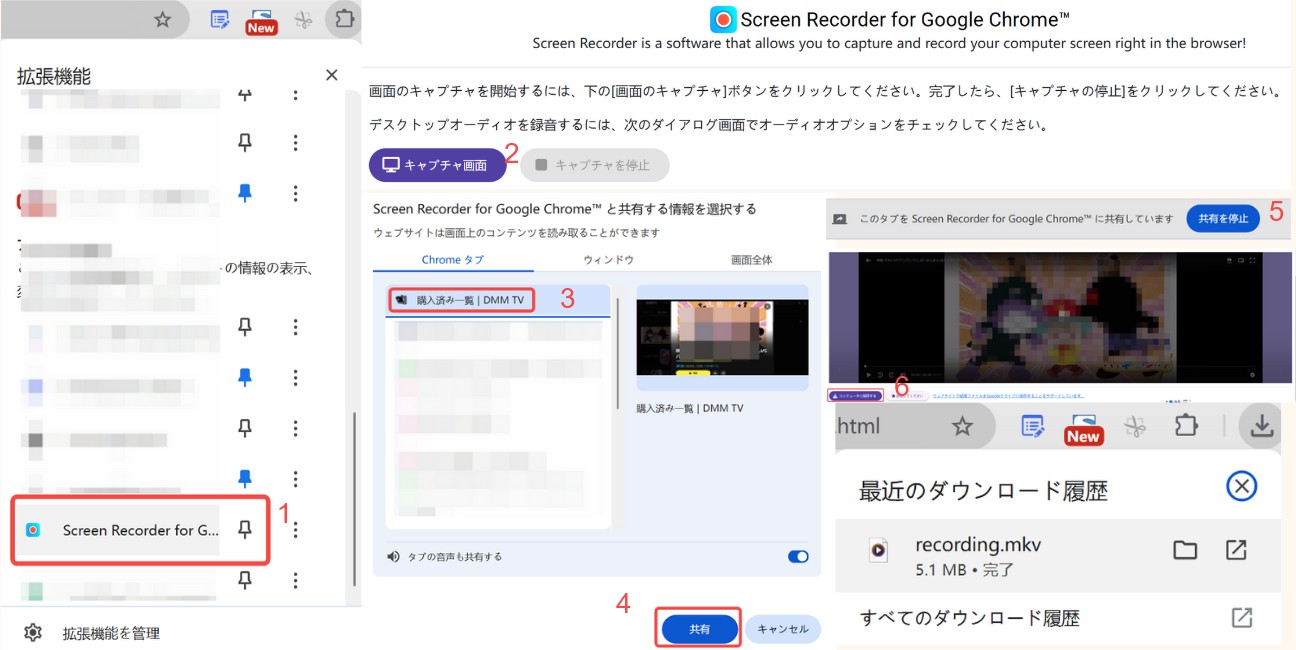Click the speaker icon beside タブの音声も共有する

point(393,557)
